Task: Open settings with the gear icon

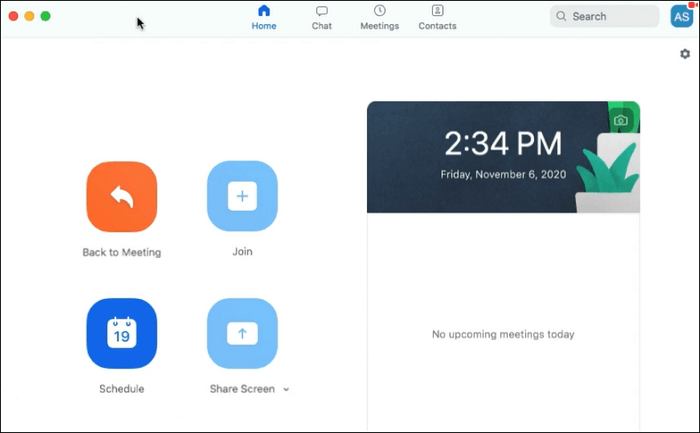Action: pyautogui.click(x=685, y=54)
